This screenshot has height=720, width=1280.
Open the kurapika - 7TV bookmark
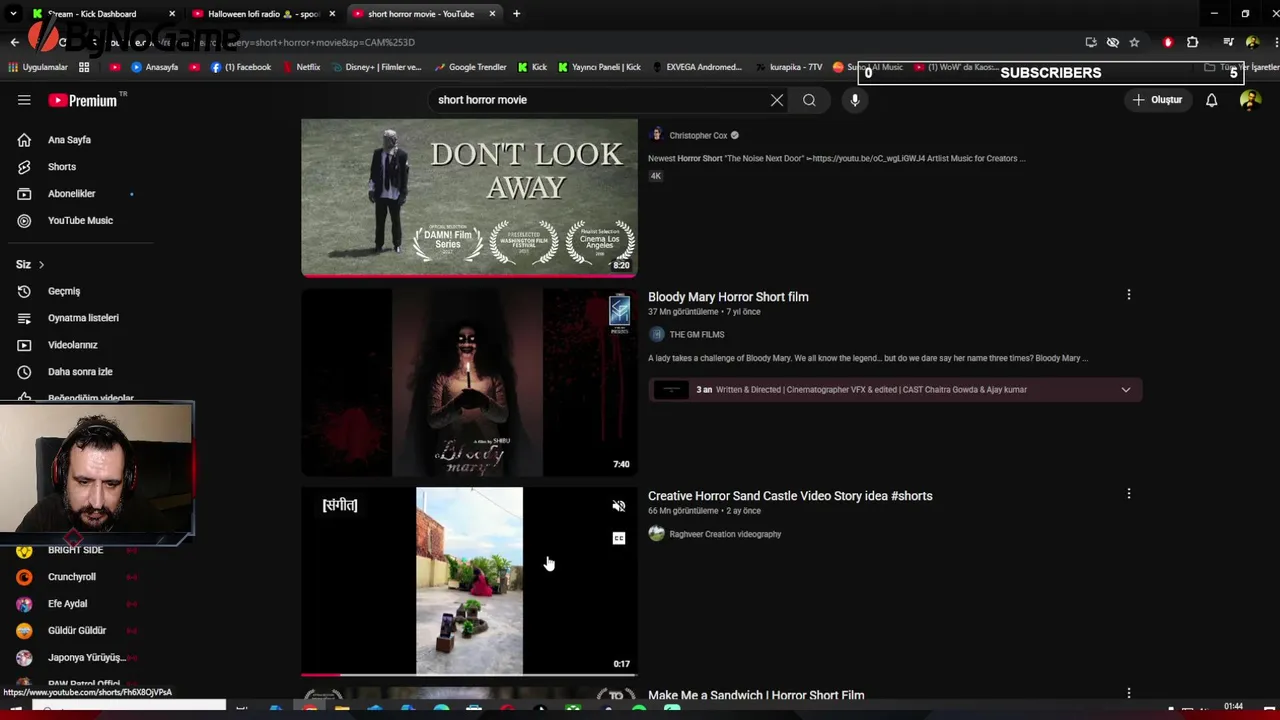click(788, 67)
